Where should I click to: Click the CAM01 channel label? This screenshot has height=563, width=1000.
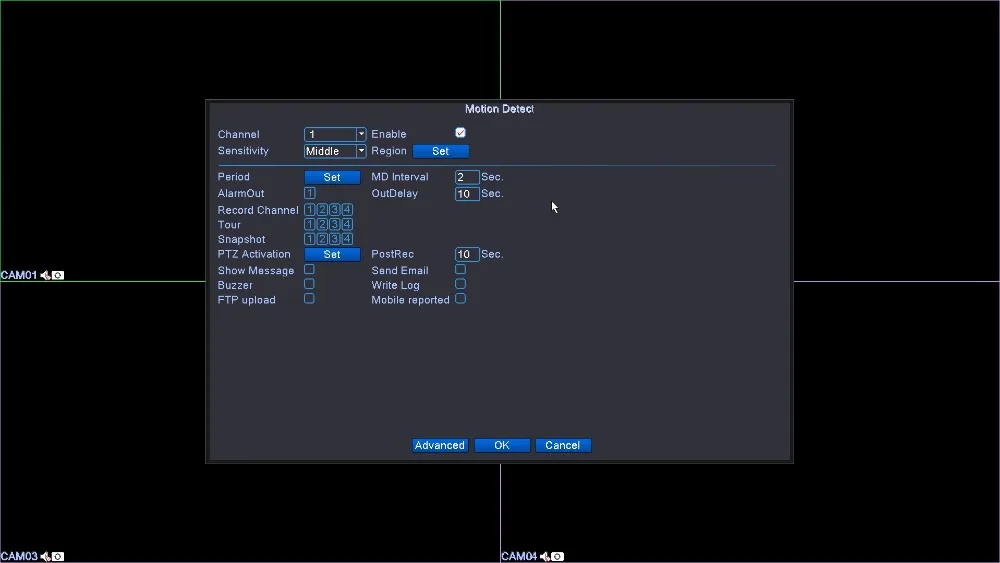(x=19, y=275)
